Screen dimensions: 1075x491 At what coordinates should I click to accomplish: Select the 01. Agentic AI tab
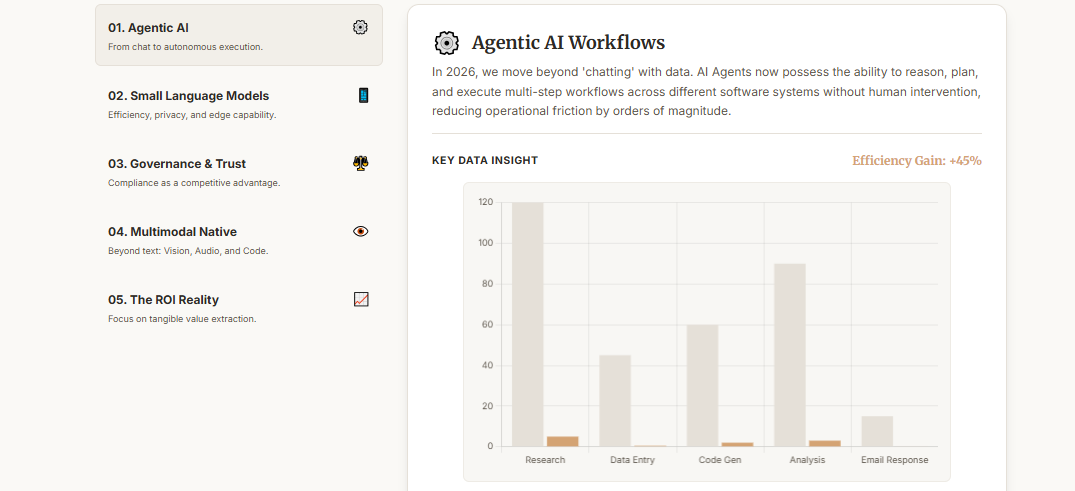tap(238, 36)
